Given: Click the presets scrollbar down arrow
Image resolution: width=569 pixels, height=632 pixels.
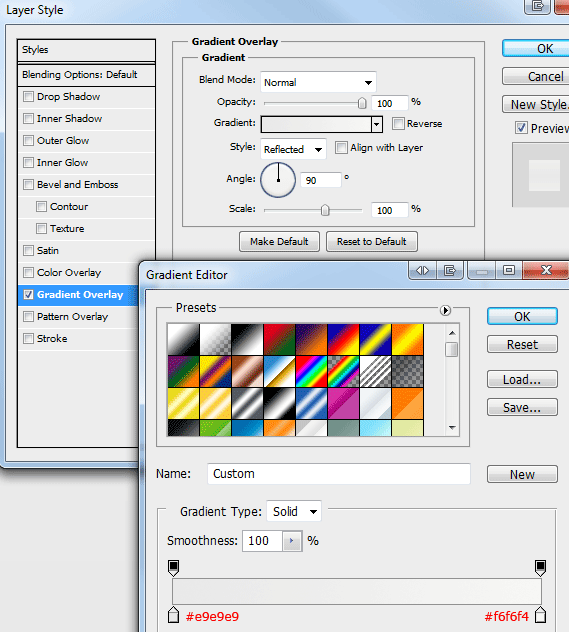Looking at the screenshot, I should [452, 428].
